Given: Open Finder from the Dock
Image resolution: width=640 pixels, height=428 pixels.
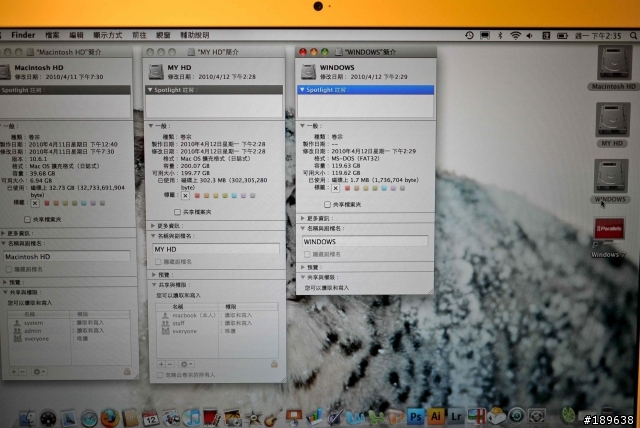Looking at the screenshot, I should [27, 418].
